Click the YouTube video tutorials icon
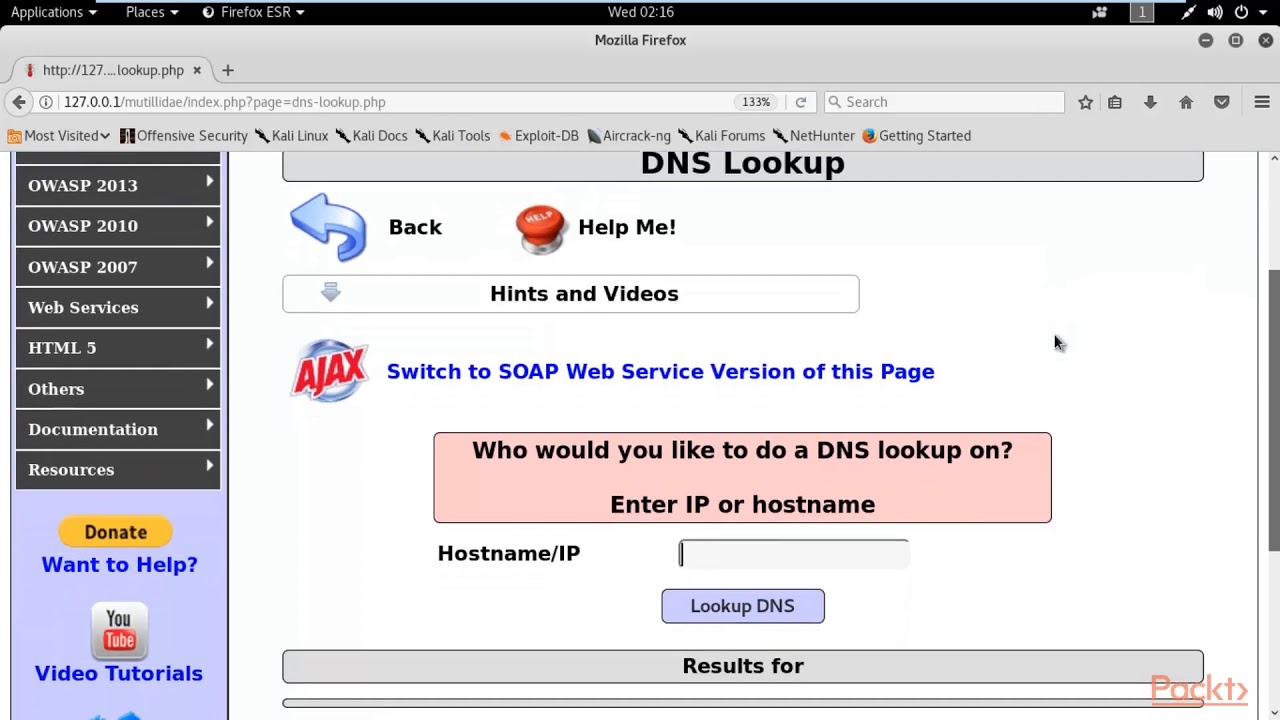 tap(119, 631)
